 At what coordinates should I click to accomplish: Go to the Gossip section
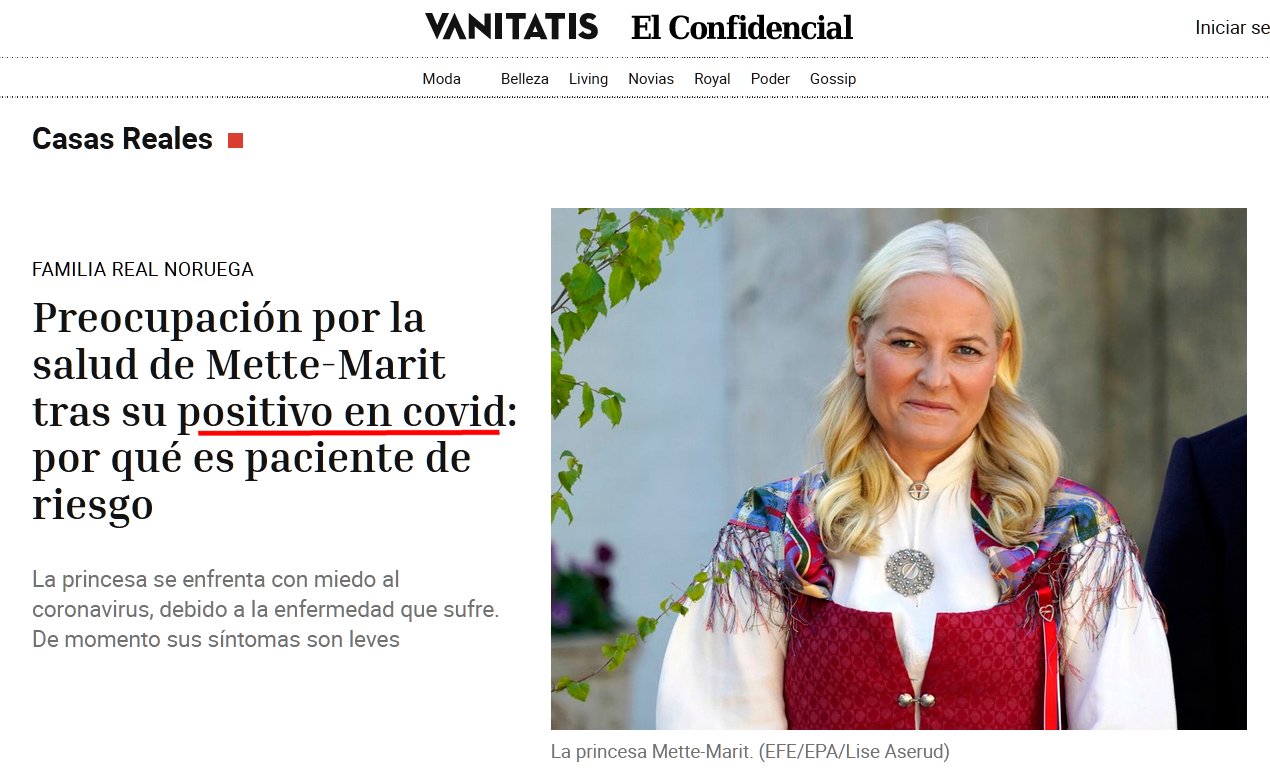point(833,79)
